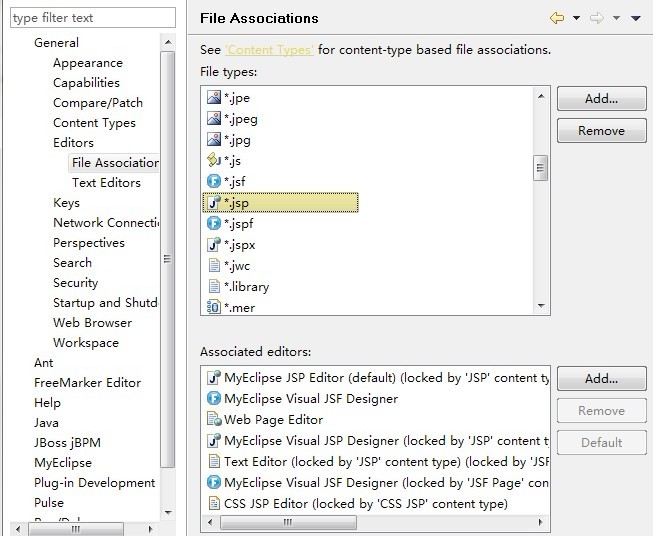The height and width of the screenshot is (536, 653).
Task: Open Keys preferences
Action: coord(66,203)
